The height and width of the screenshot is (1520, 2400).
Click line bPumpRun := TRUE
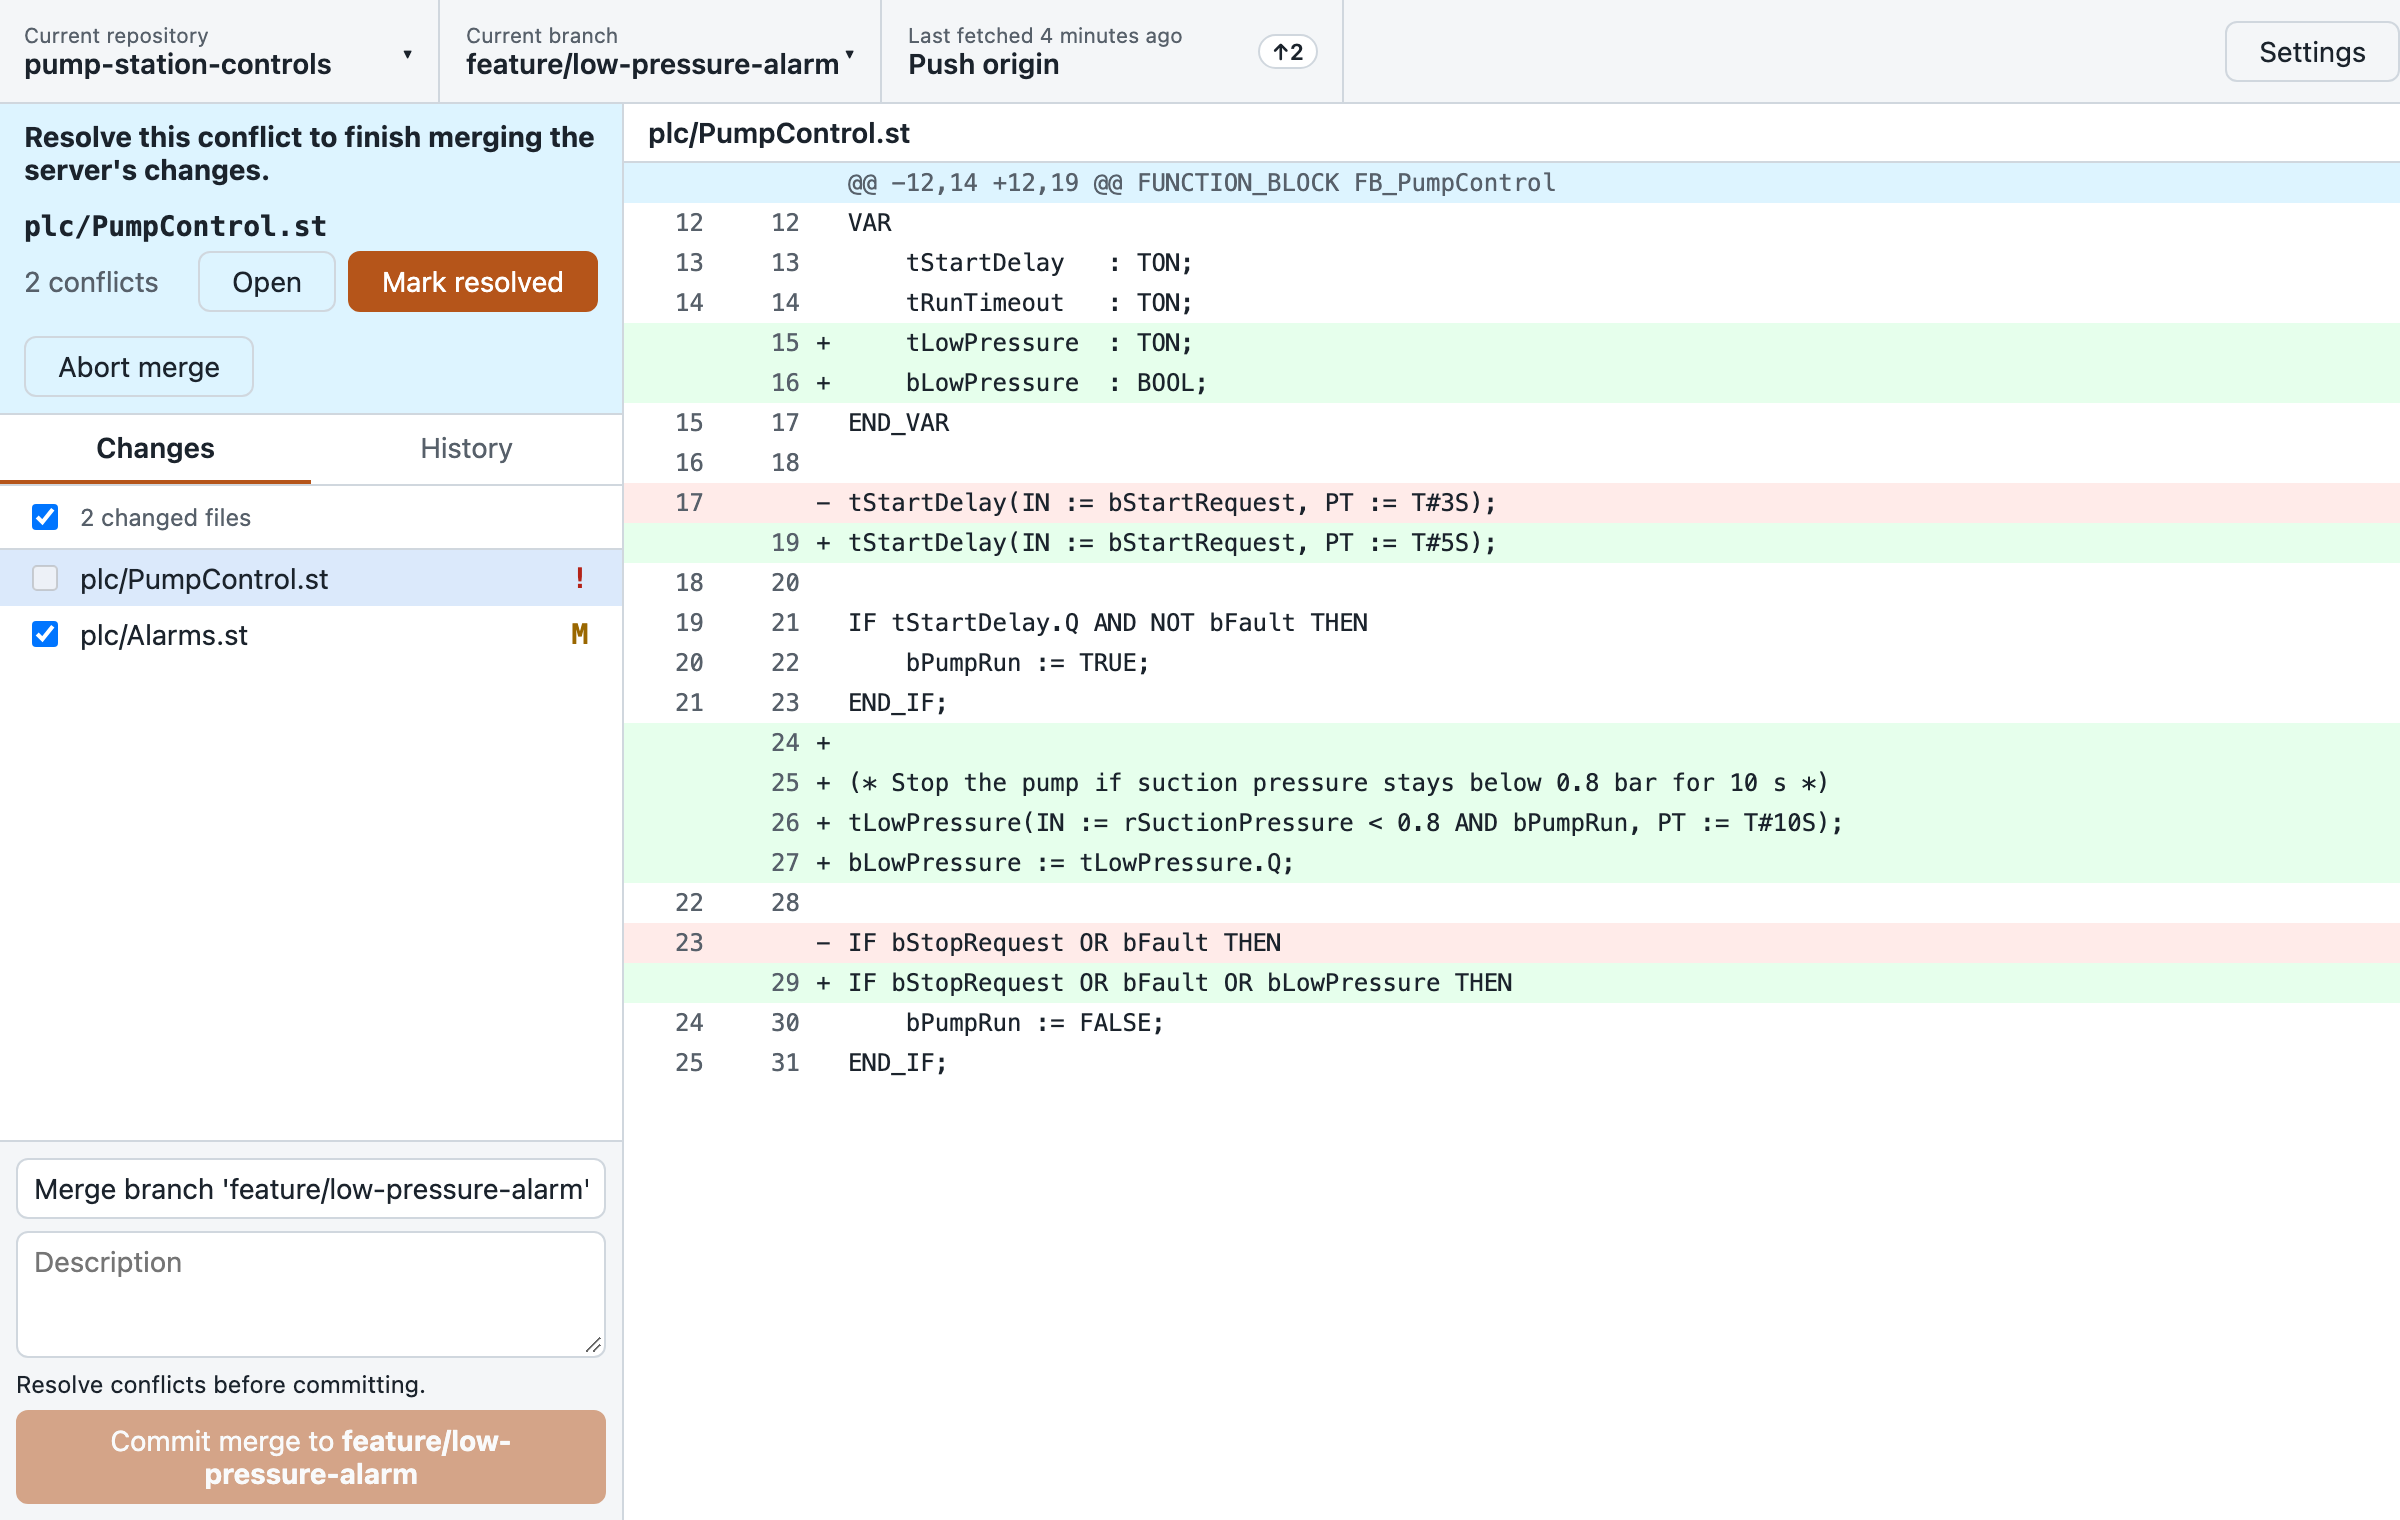point(1512,663)
